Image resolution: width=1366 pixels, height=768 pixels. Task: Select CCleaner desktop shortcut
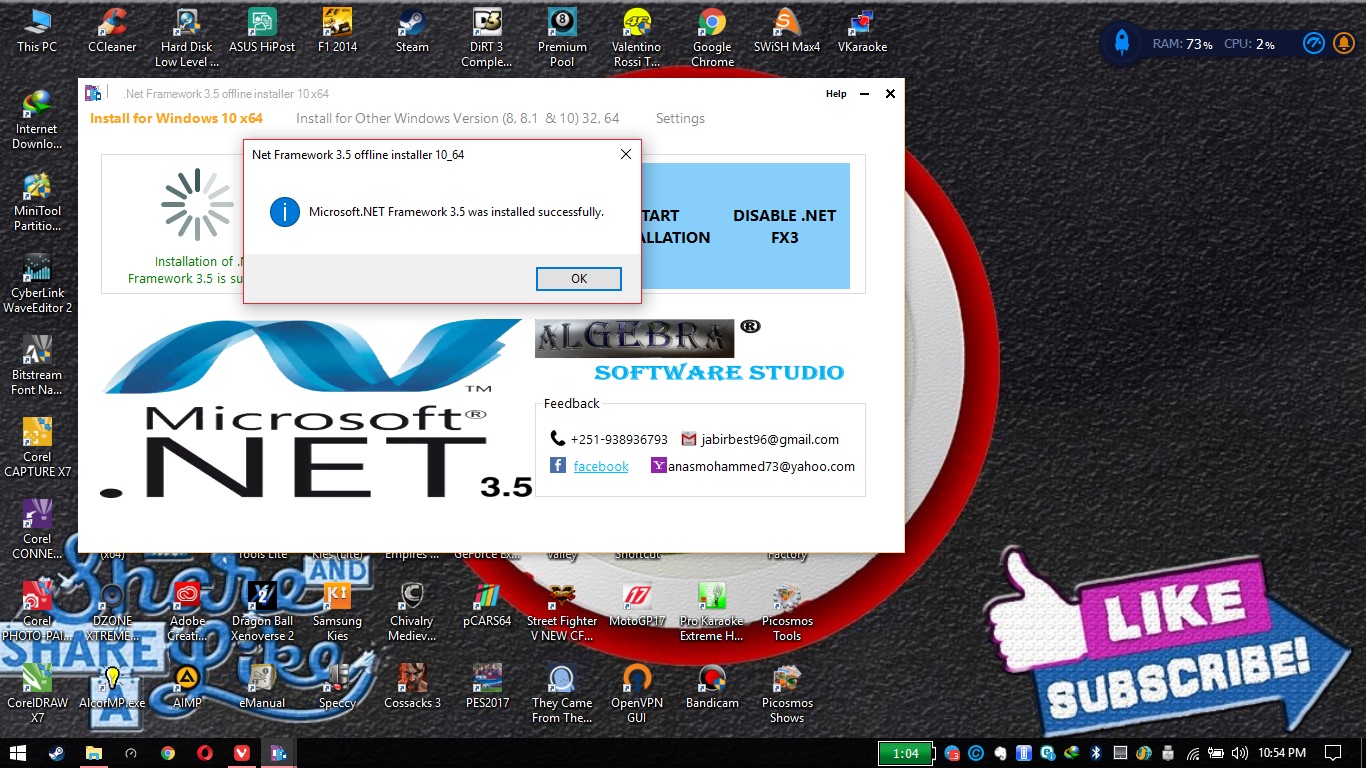point(112,31)
